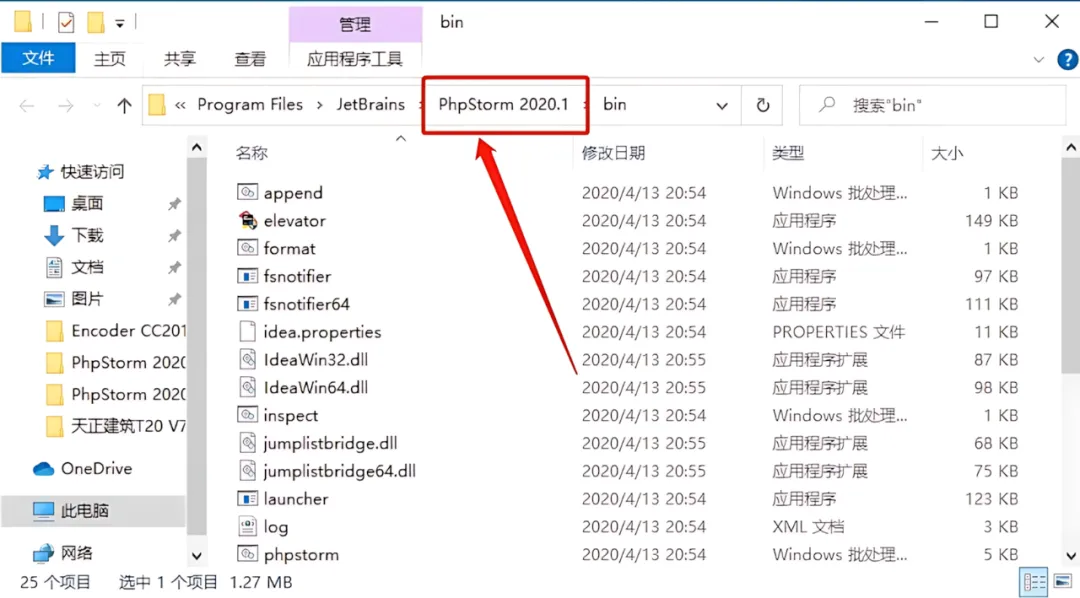Click PROPERTIES 文件 type of idea.properties
The image size is (1080, 598).
[x=838, y=332]
